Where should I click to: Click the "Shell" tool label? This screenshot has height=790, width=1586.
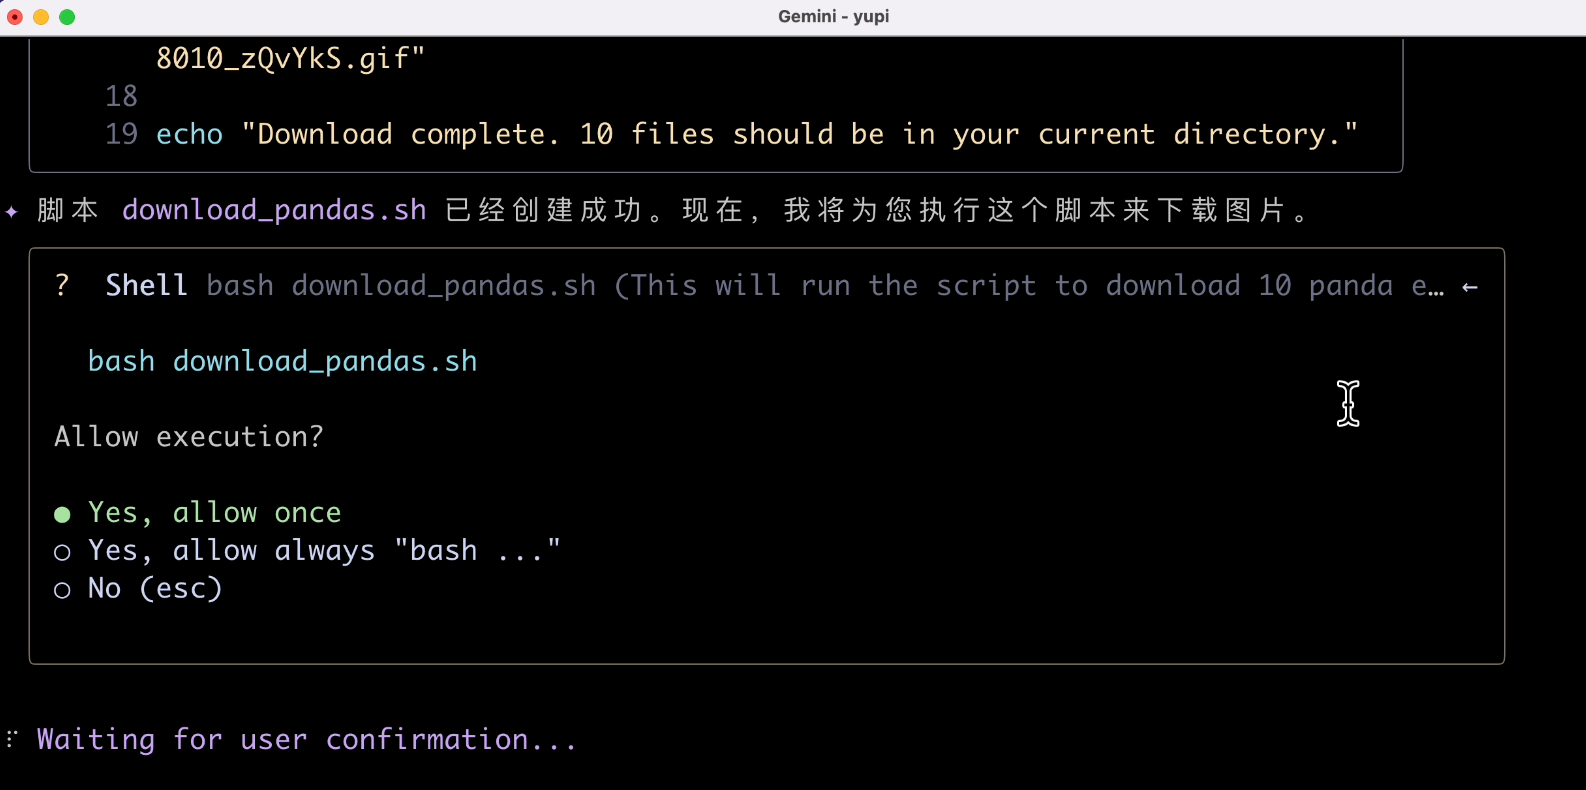click(x=146, y=286)
